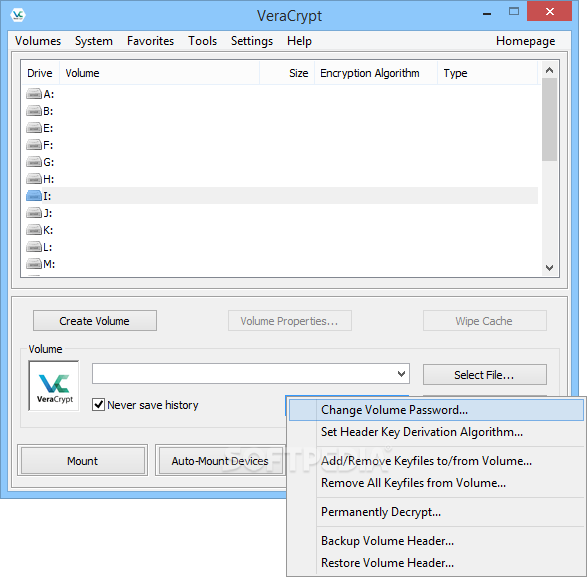Open the Volumes menu
Viewport: 587px width, 577px height.
tap(38, 41)
